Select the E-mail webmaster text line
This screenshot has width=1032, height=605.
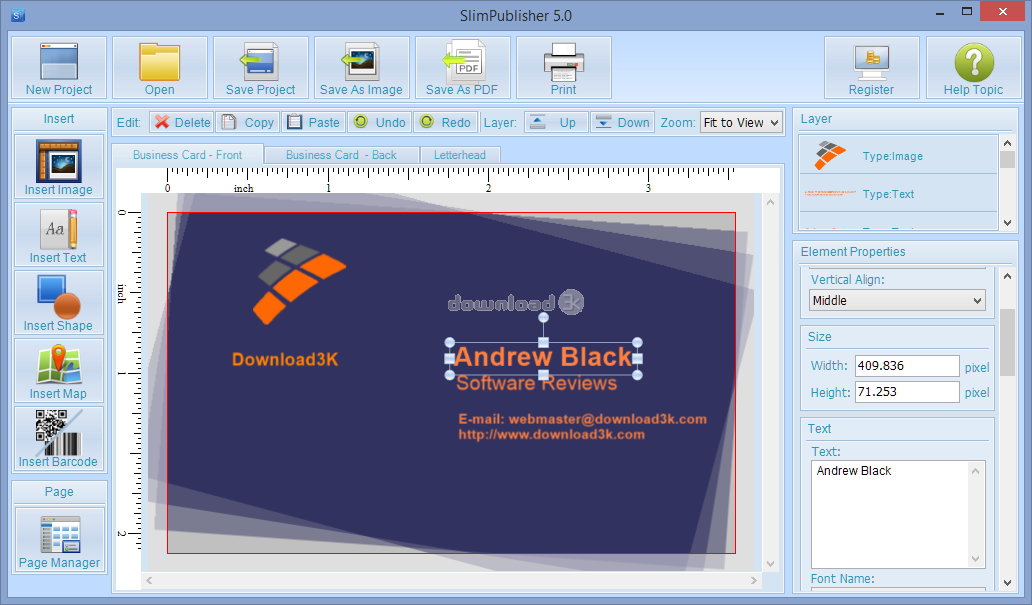point(582,419)
